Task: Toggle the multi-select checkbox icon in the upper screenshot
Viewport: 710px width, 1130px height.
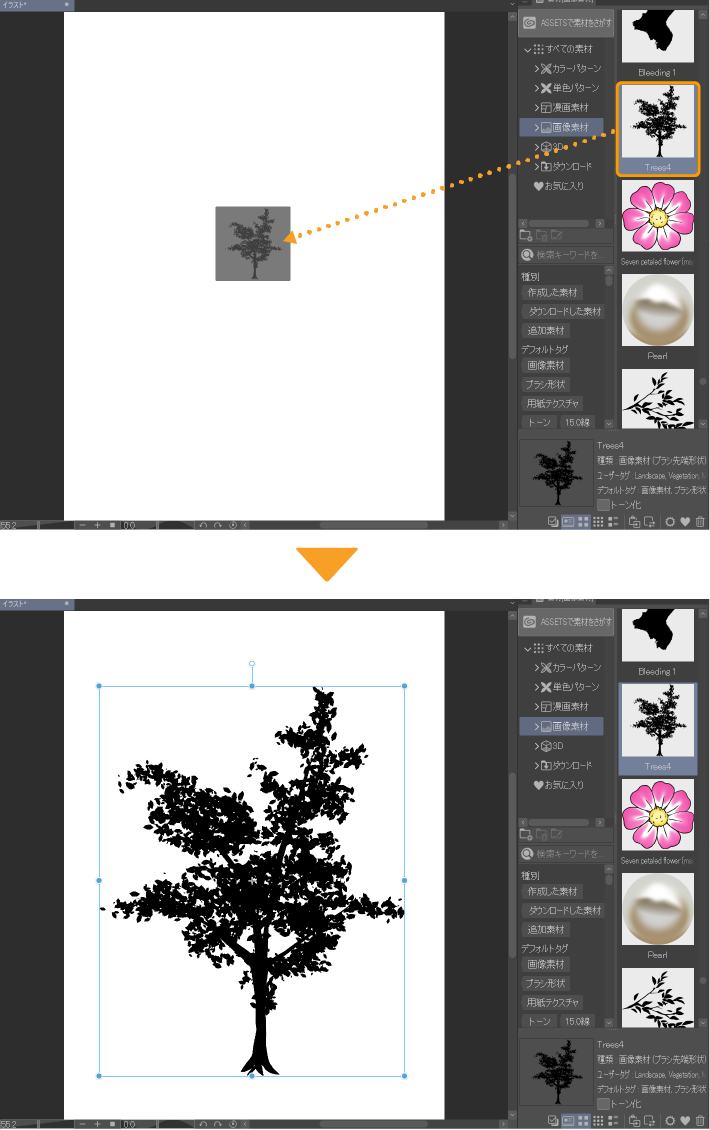Action: 553,522
